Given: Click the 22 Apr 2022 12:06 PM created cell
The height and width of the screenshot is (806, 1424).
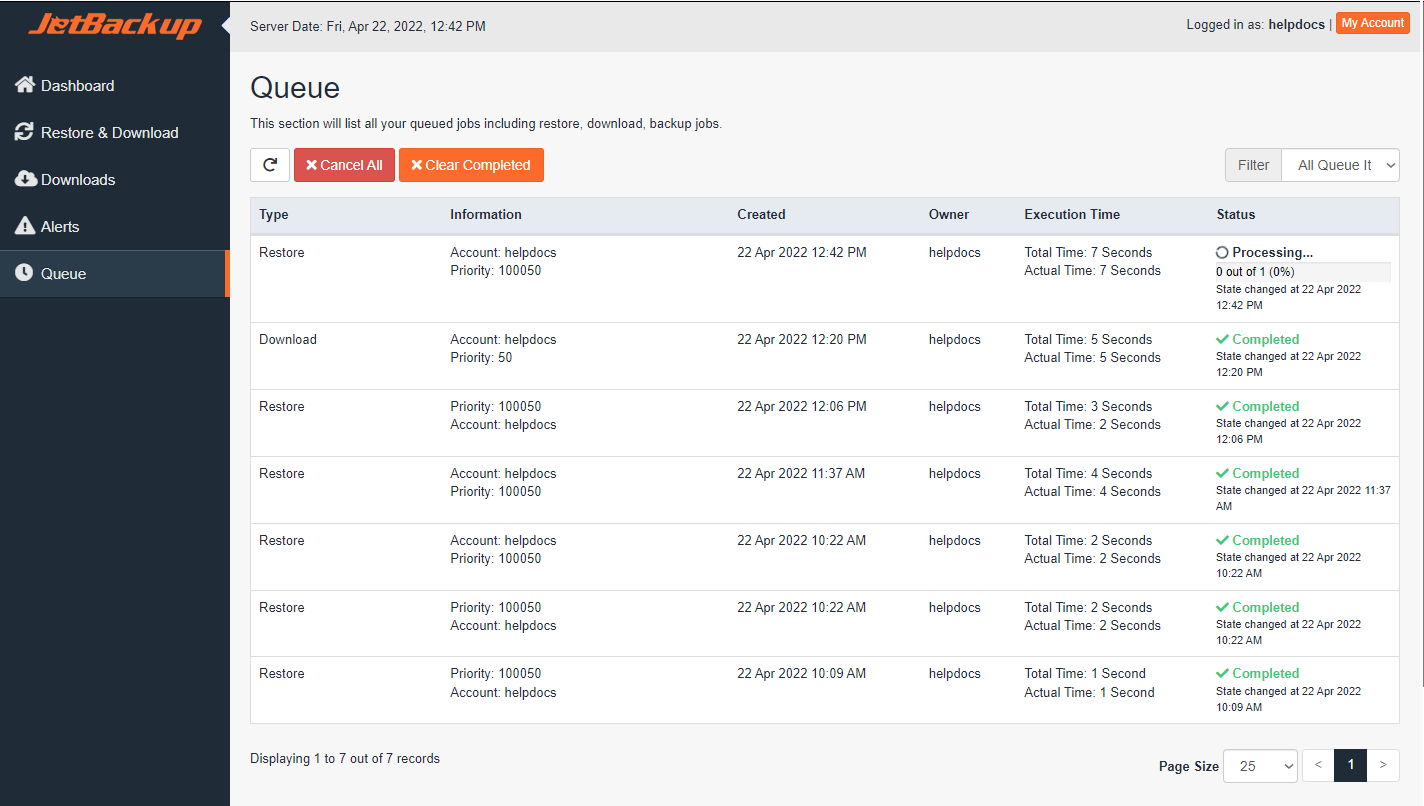Looking at the screenshot, I should (802, 407).
